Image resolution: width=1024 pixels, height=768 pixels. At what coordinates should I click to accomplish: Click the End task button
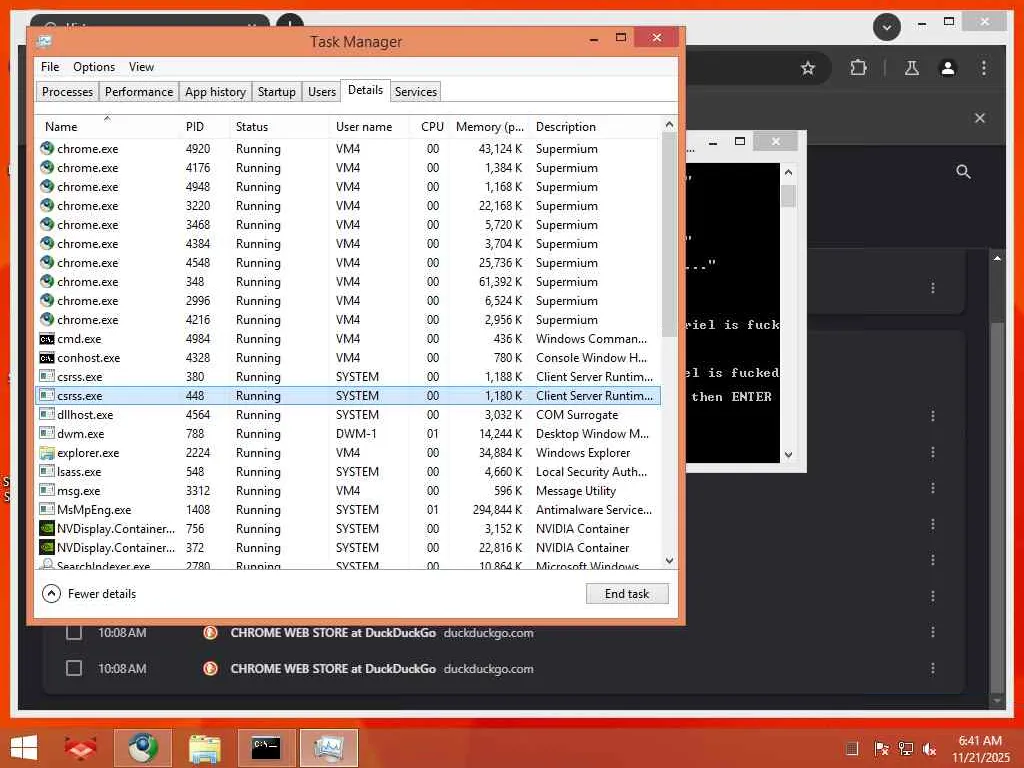(x=627, y=594)
